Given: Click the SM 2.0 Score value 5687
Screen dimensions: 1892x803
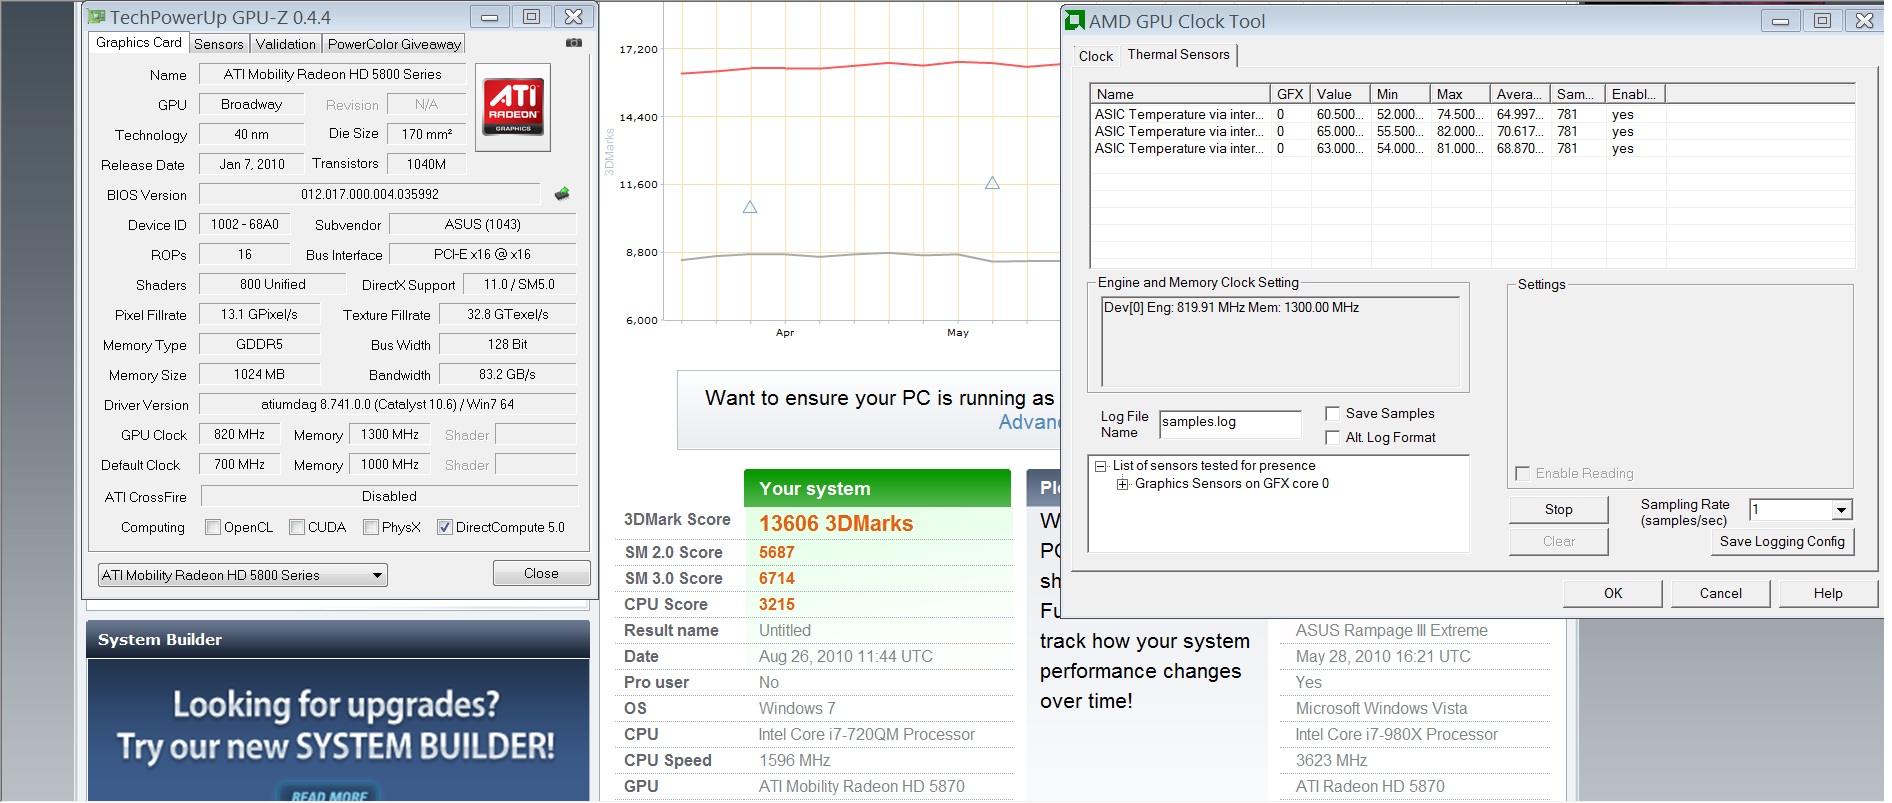Looking at the screenshot, I should click(777, 552).
